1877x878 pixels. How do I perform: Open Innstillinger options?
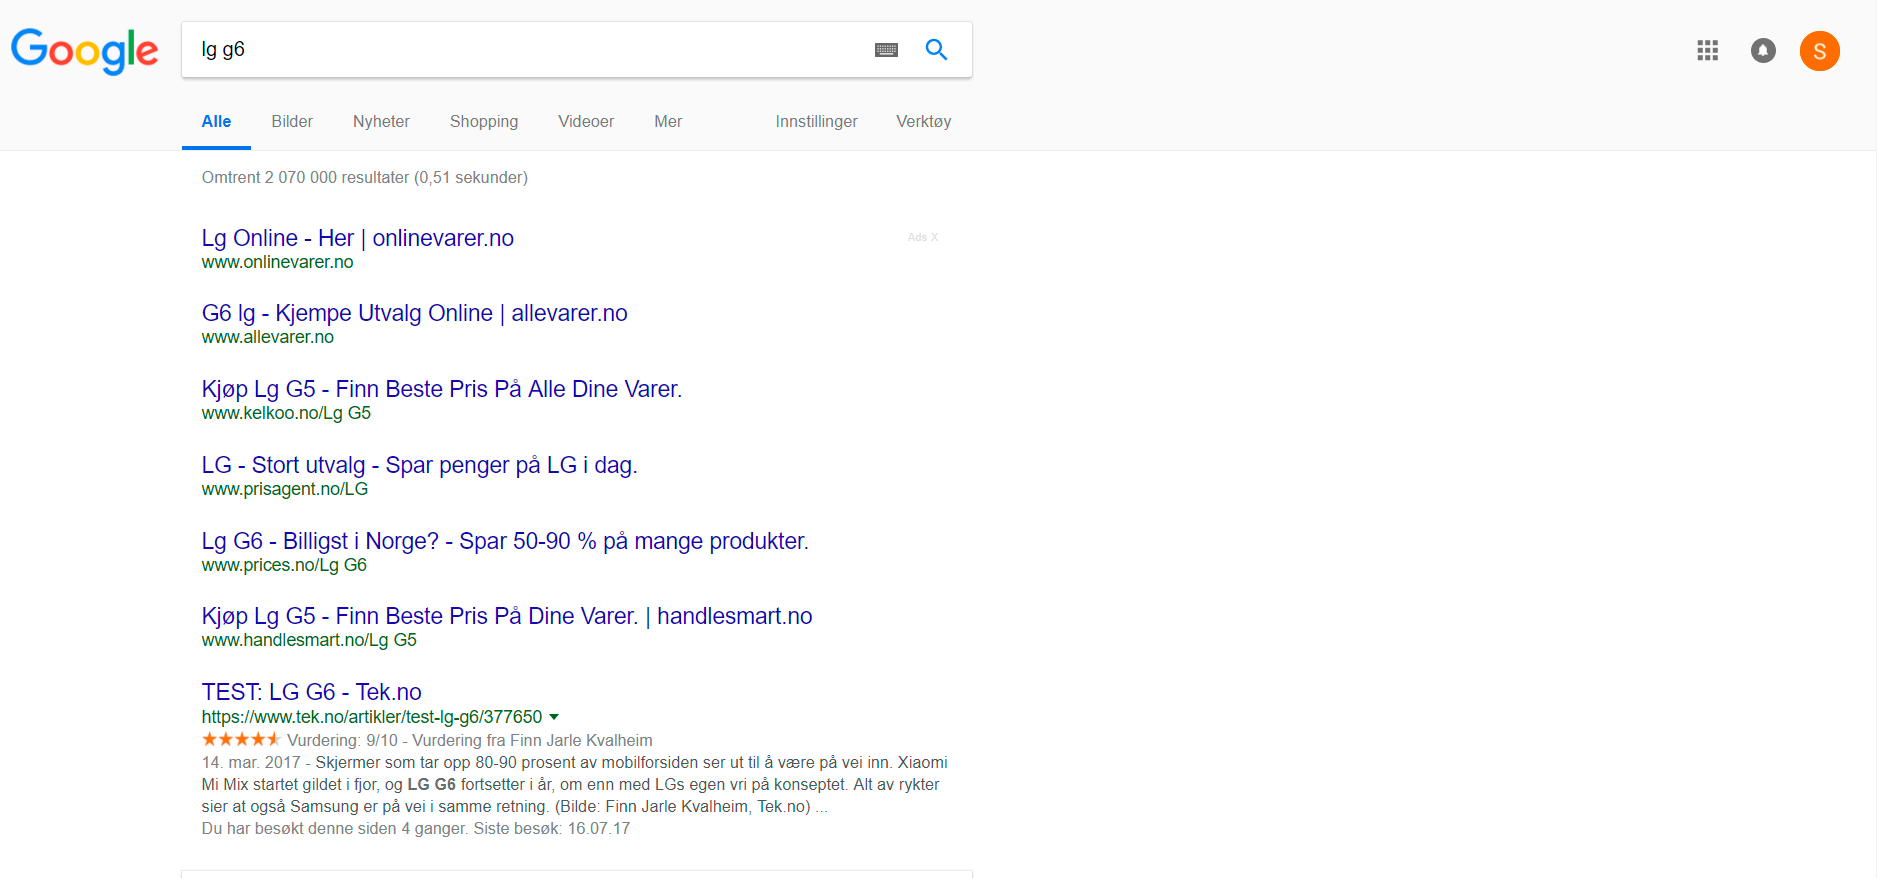tap(816, 122)
